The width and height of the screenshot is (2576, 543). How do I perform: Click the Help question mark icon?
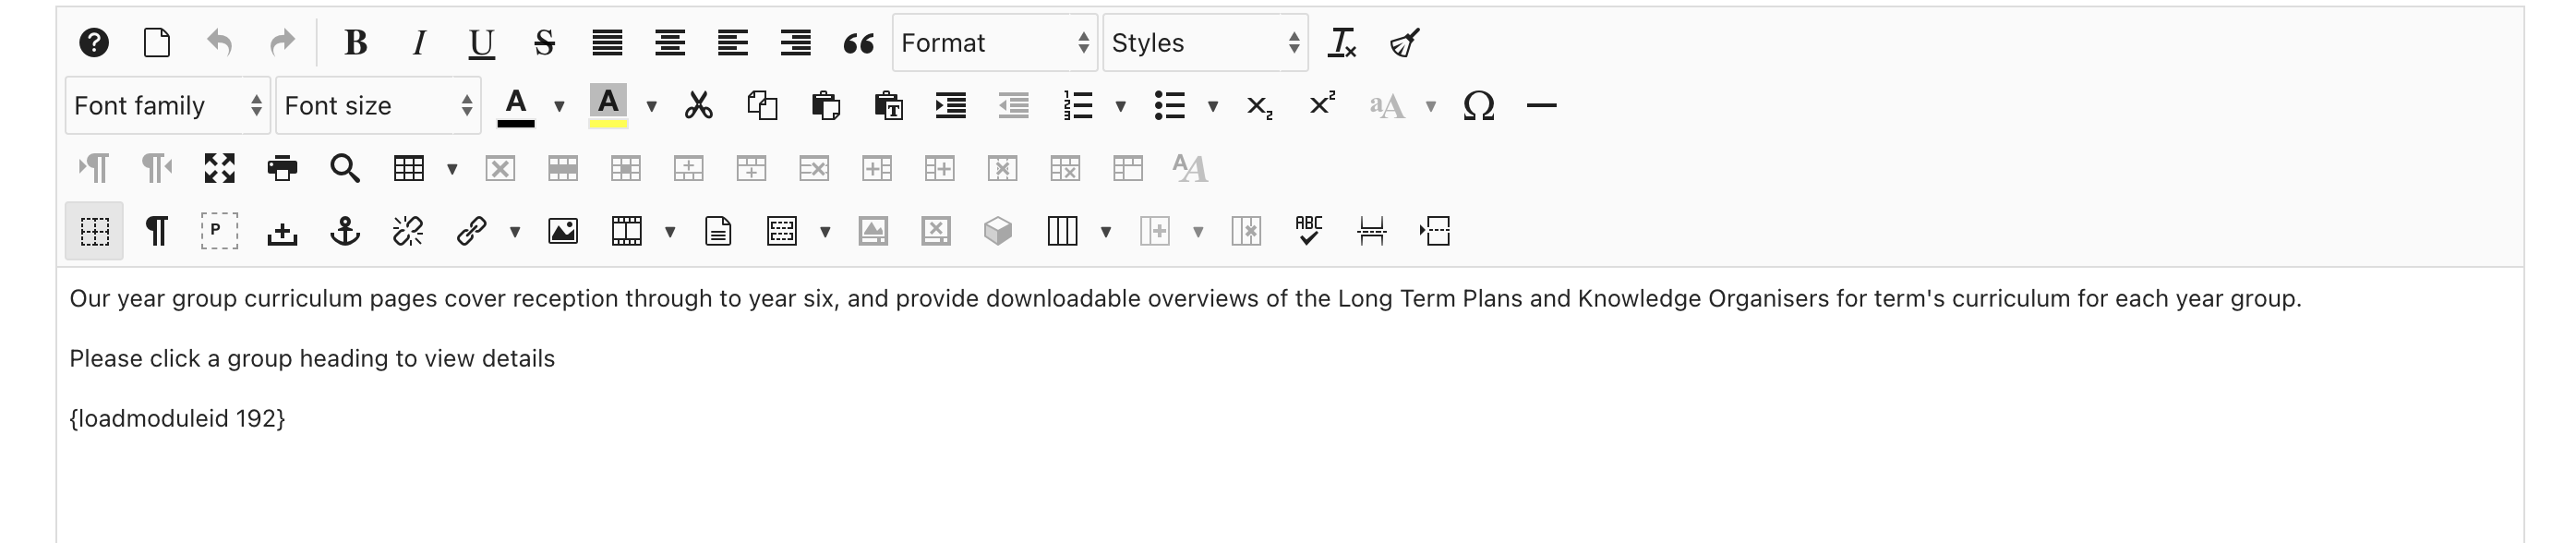pyautogui.click(x=94, y=43)
